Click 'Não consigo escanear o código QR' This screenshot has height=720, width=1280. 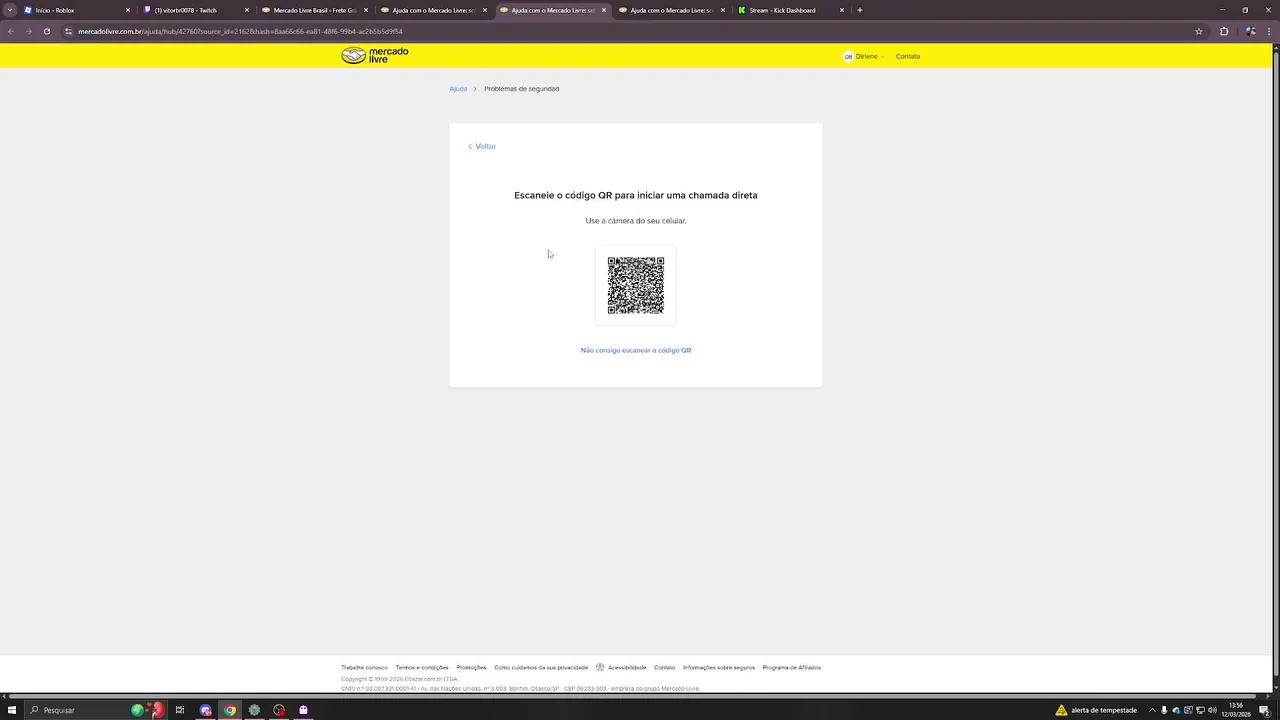(x=636, y=350)
